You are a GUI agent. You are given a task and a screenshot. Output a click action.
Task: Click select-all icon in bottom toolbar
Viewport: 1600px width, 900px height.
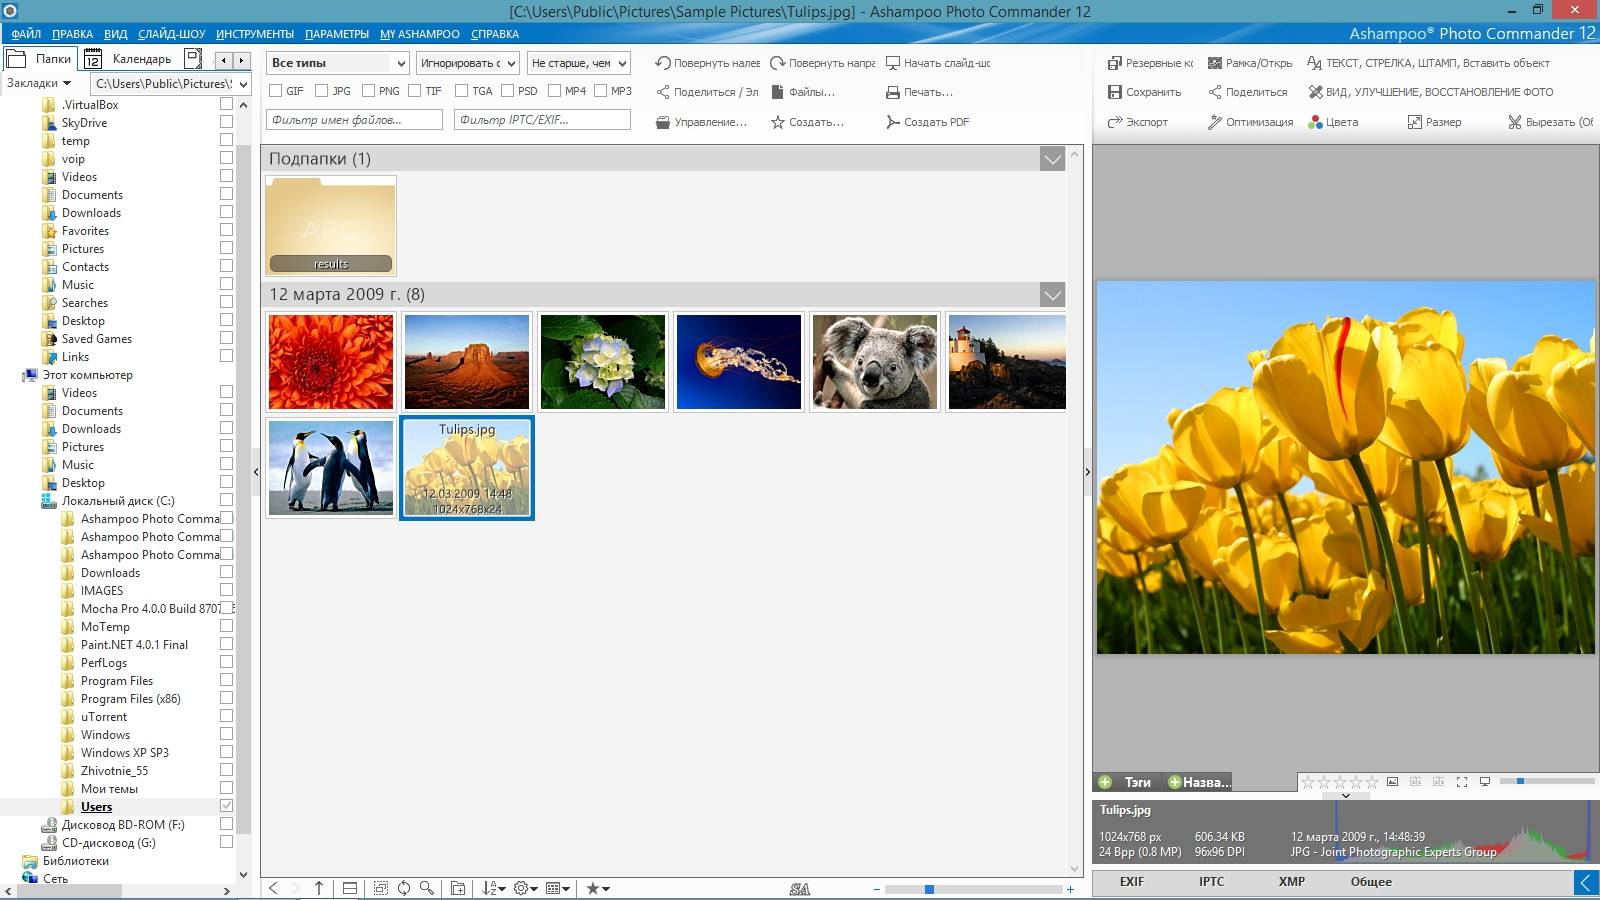pyautogui.click(x=380, y=888)
